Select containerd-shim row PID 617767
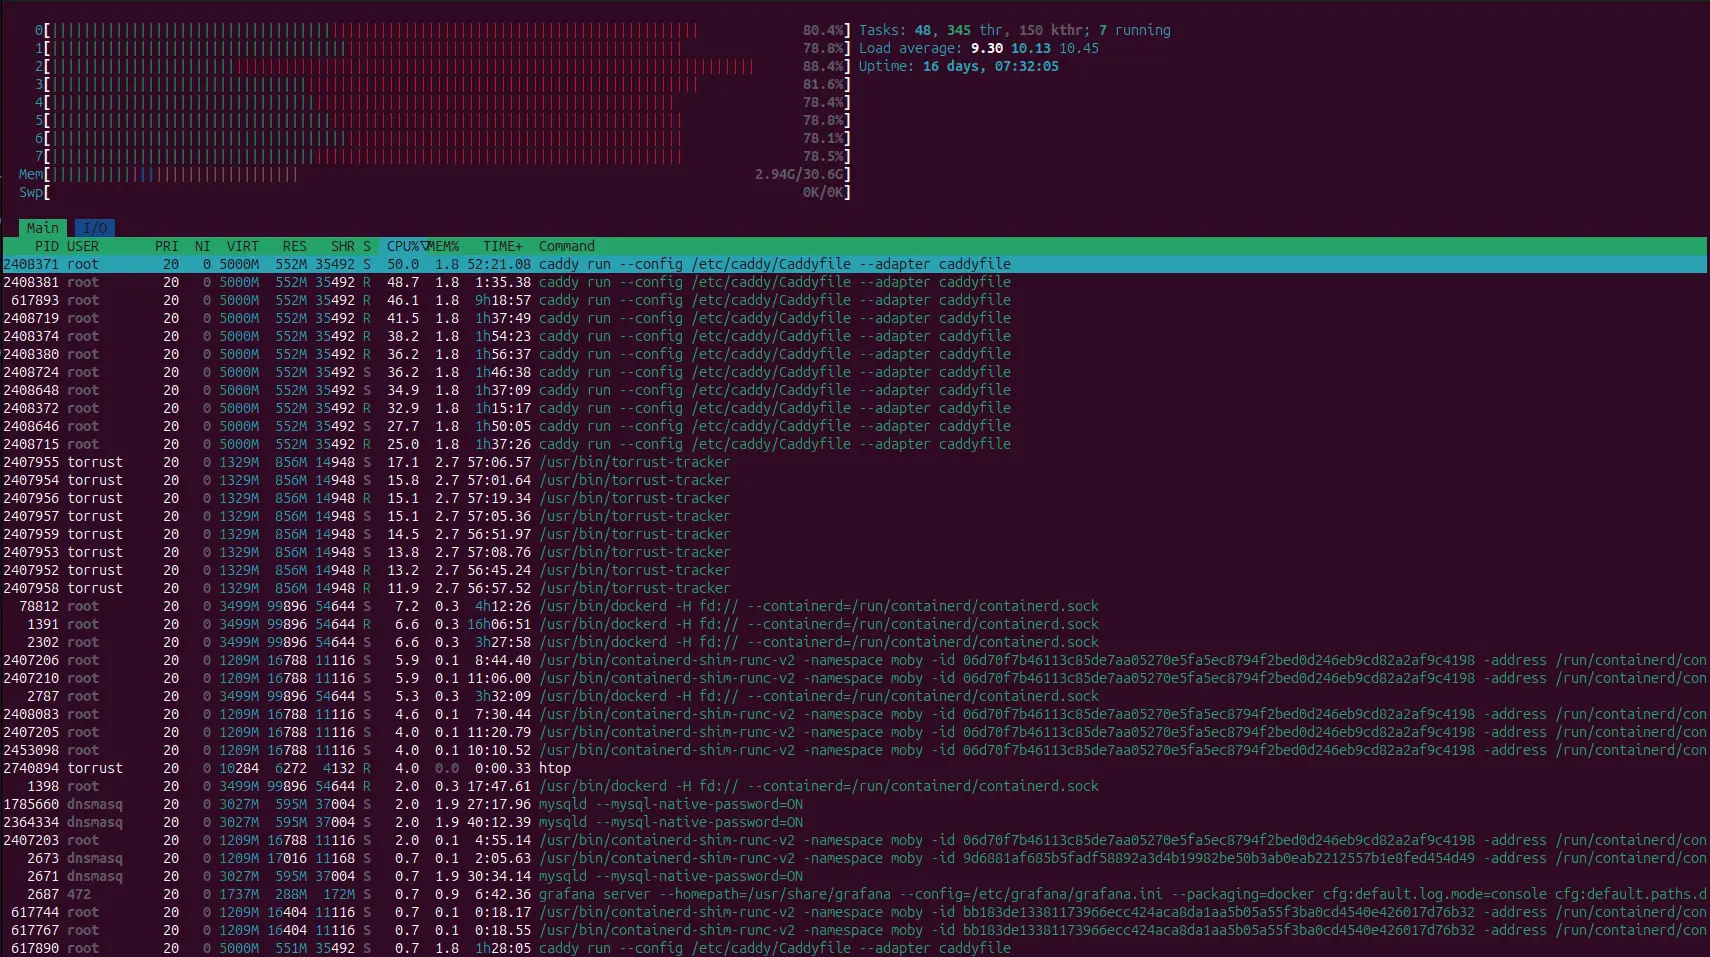Screen dimensions: 1710x957 click(x=855, y=930)
